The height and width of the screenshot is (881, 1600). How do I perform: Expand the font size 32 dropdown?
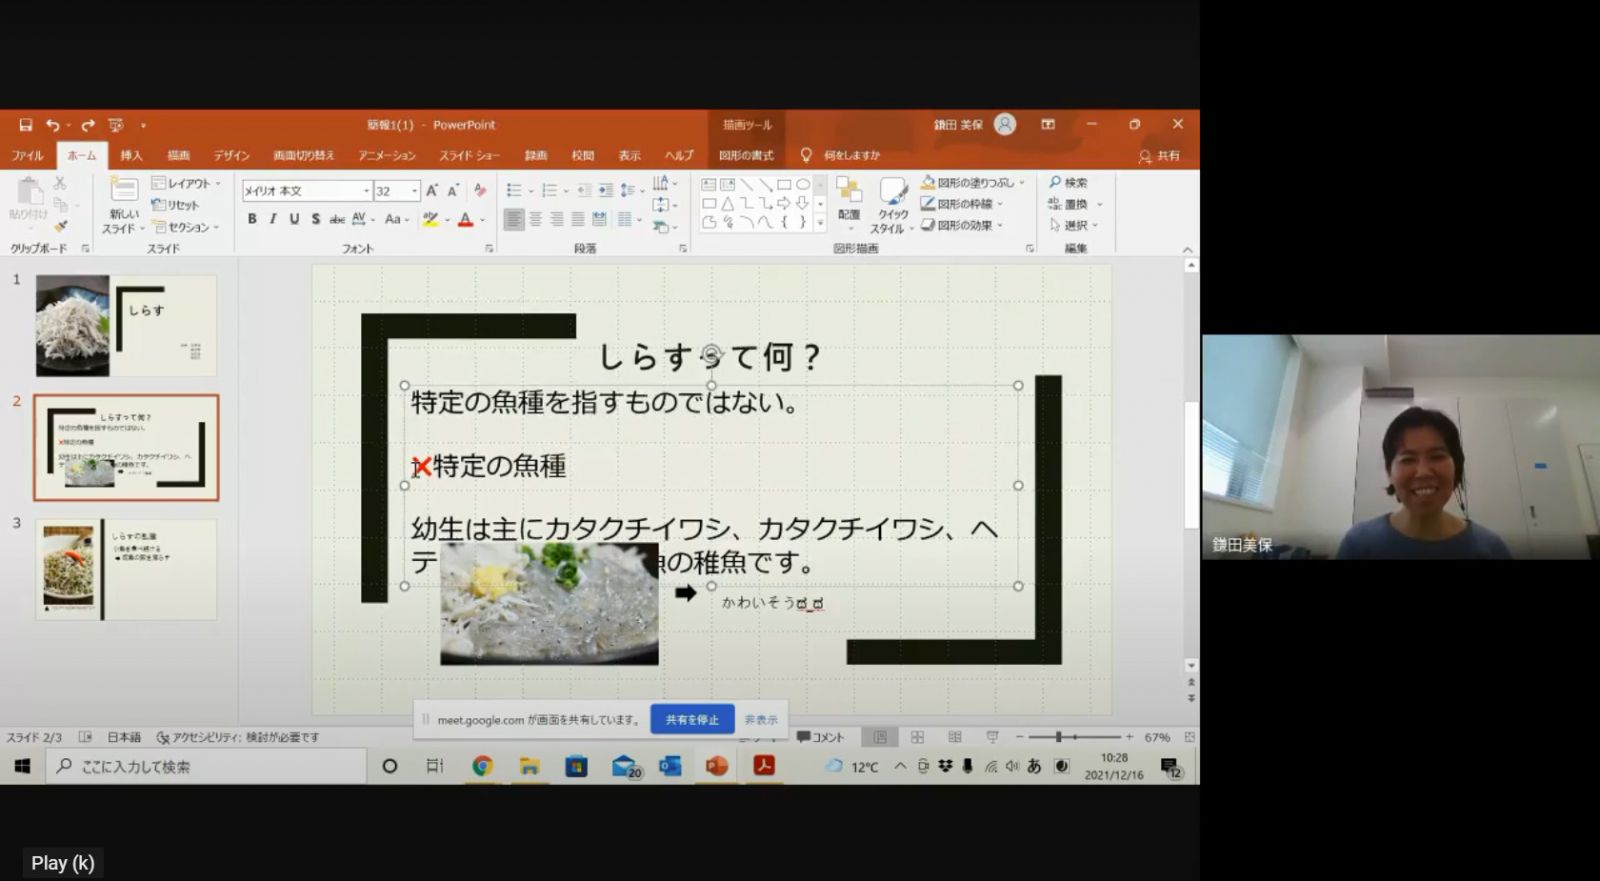[x=415, y=191]
